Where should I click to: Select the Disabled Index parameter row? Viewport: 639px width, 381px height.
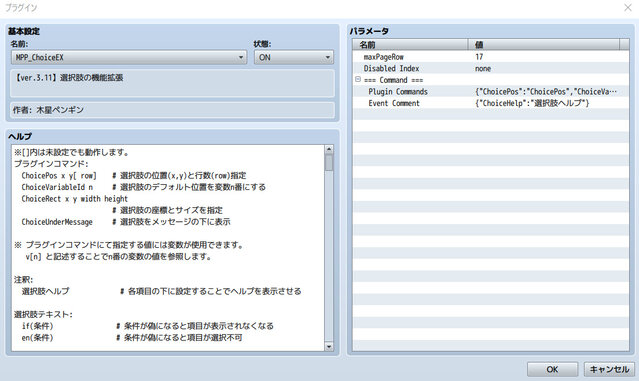pos(491,68)
